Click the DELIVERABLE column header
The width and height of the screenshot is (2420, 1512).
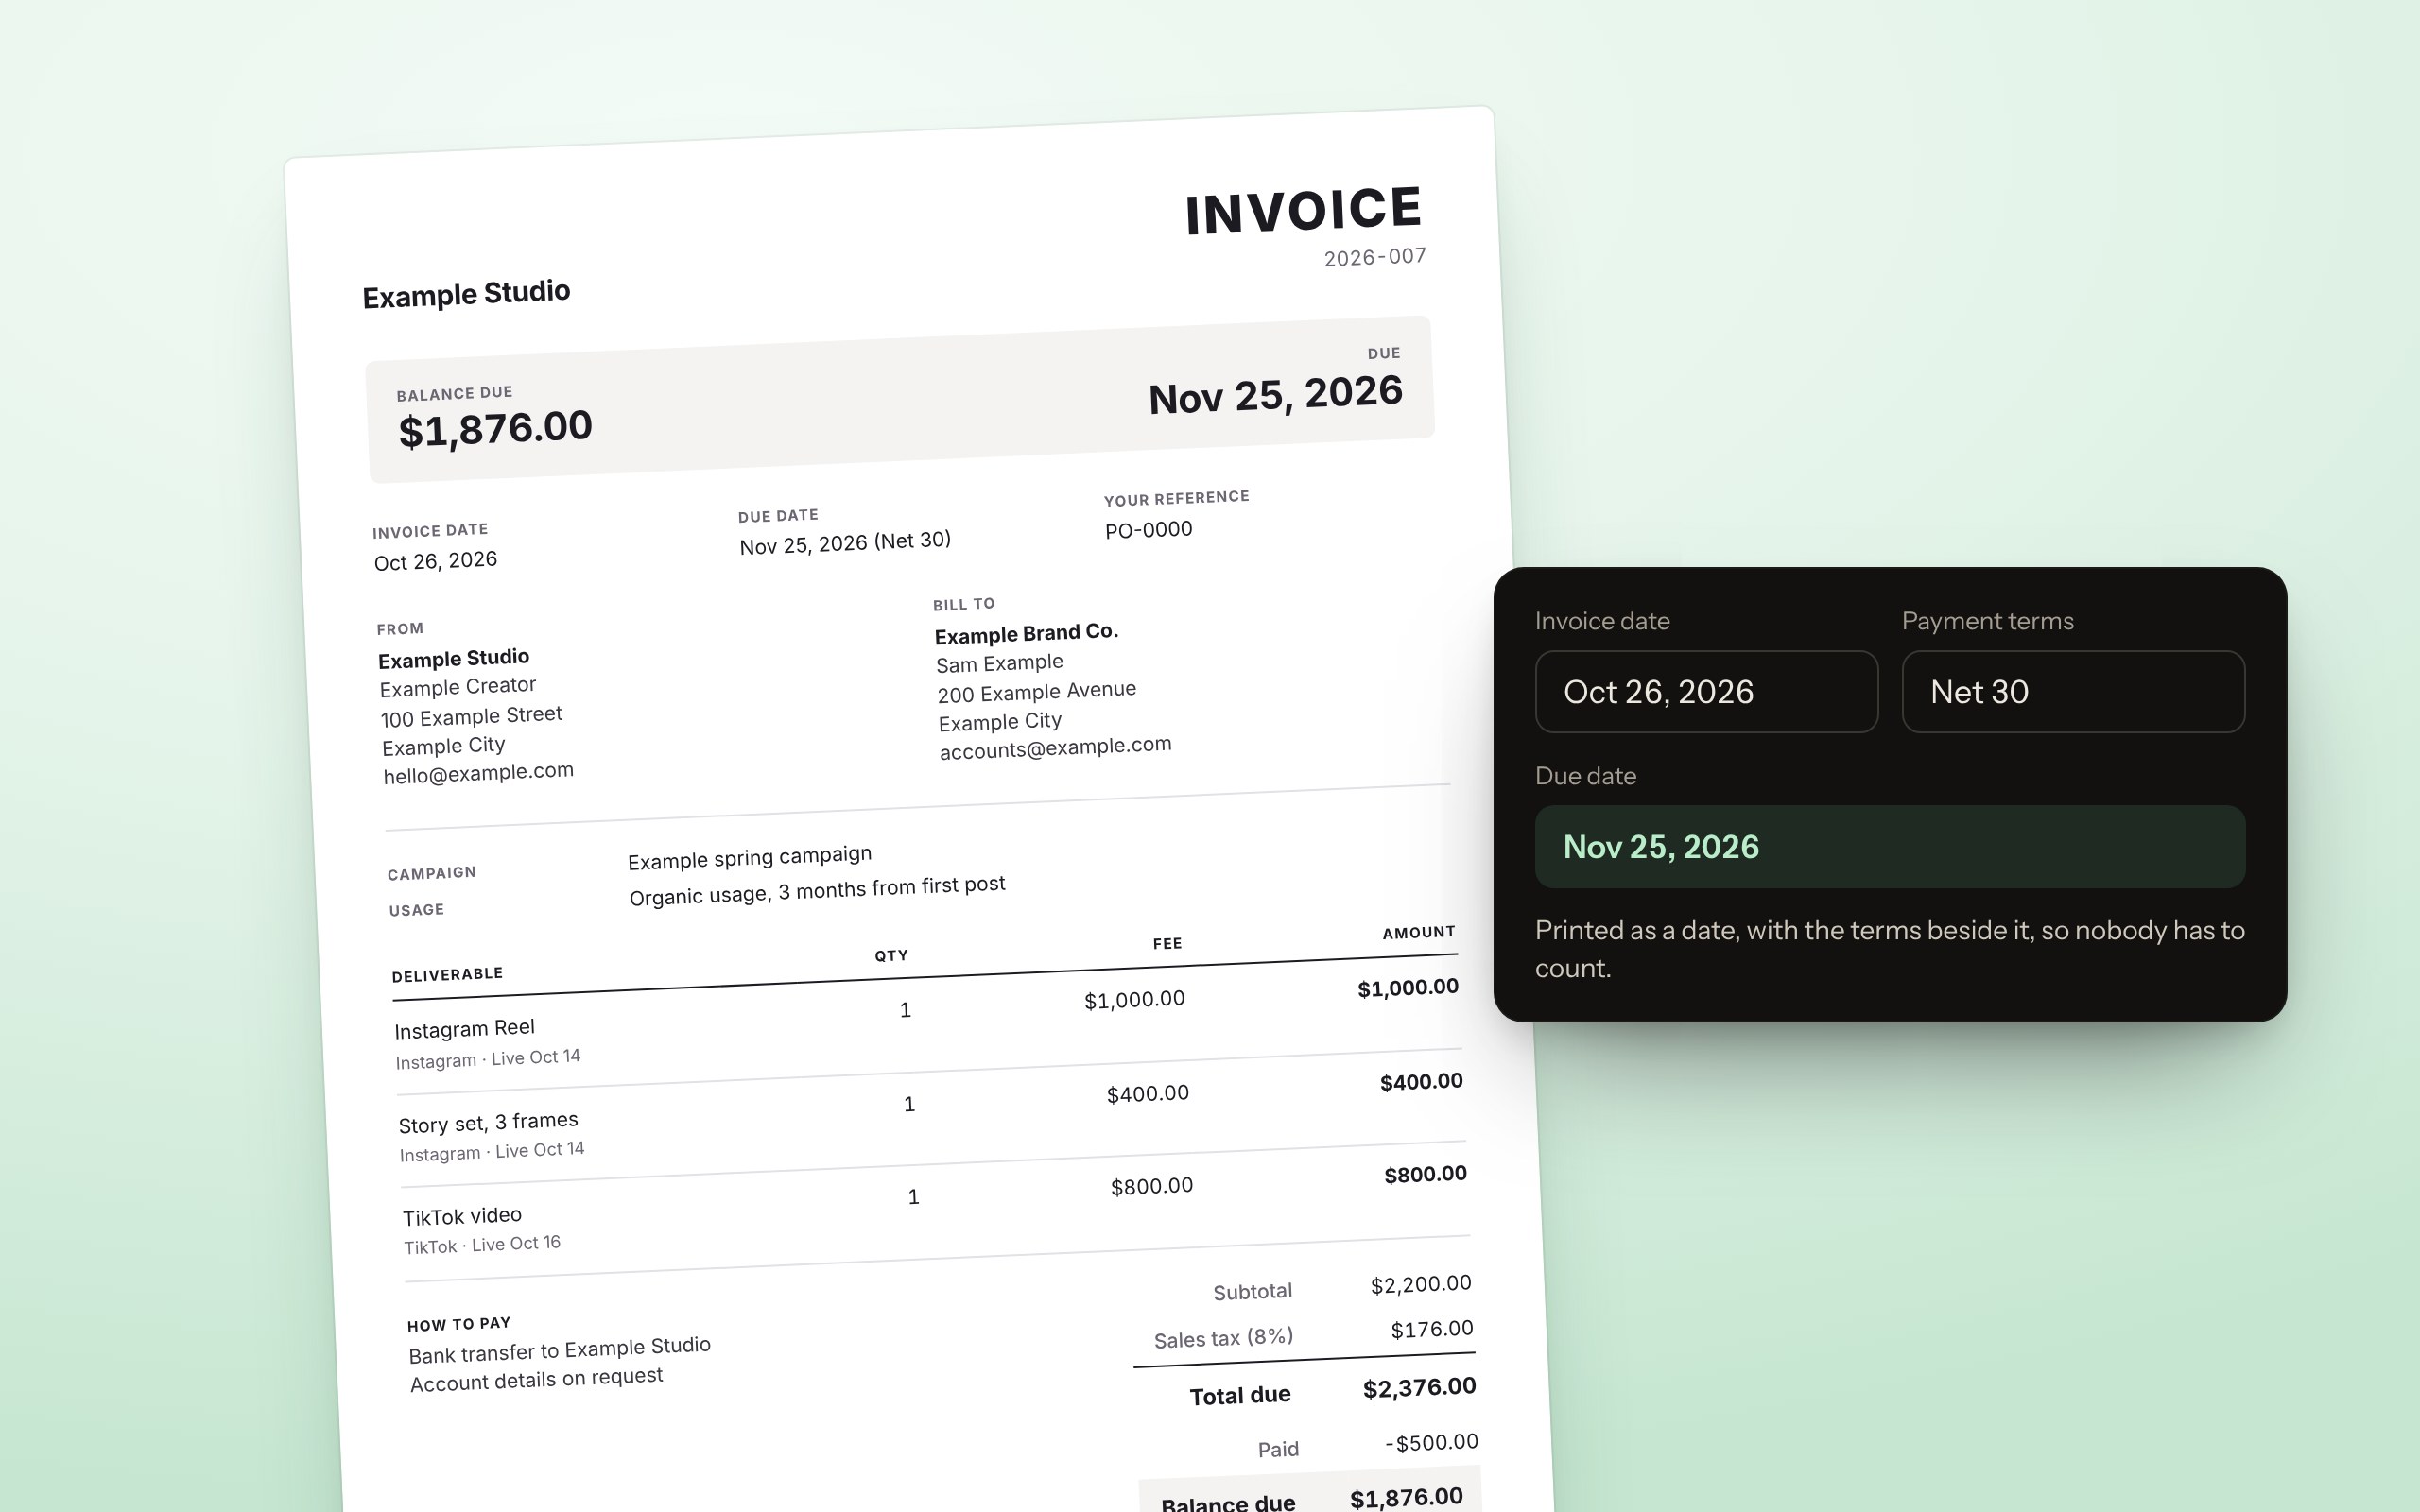click(447, 974)
